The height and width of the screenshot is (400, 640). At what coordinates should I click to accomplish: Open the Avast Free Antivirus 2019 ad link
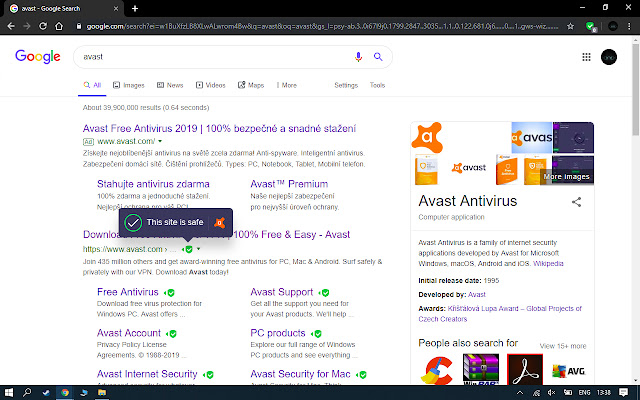pyautogui.click(x=219, y=129)
